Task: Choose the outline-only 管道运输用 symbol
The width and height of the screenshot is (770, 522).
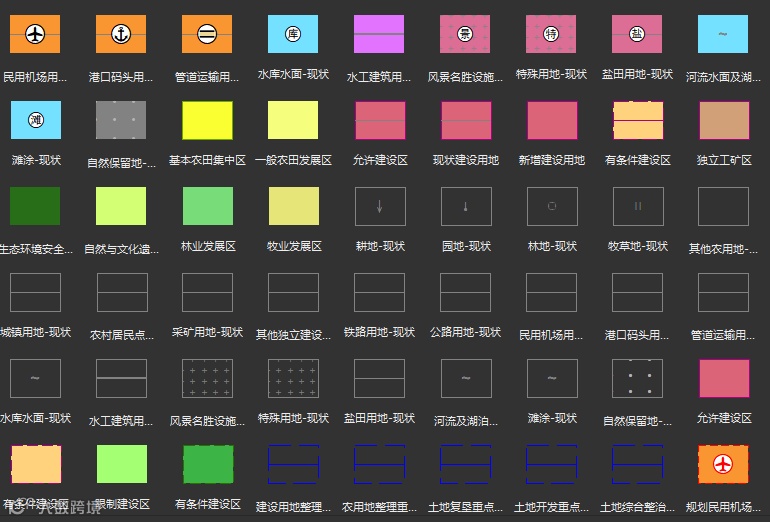Action: coord(723,293)
